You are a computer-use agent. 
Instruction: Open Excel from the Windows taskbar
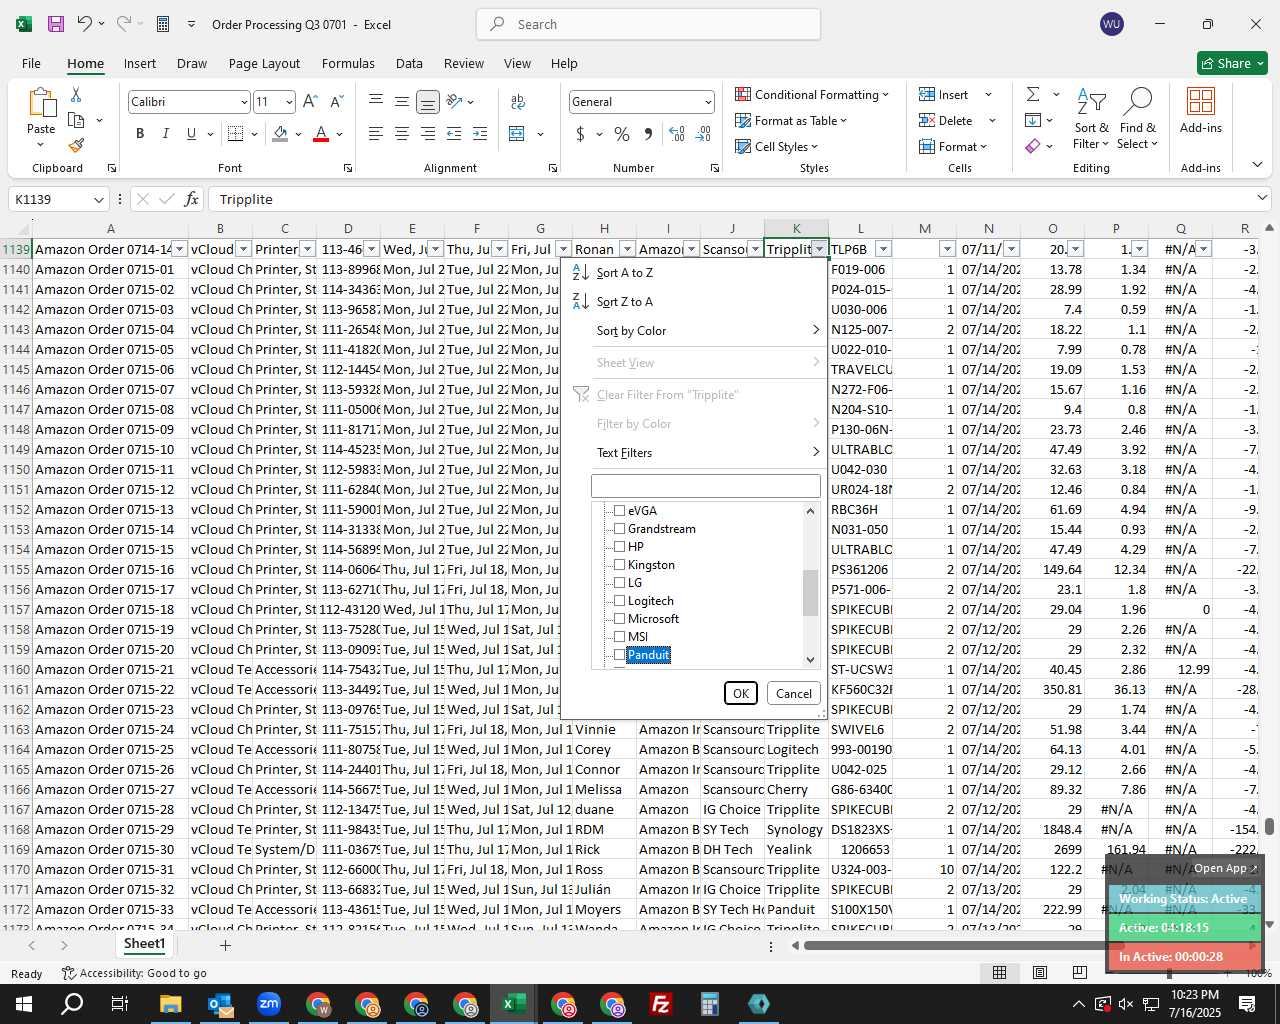[514, 1003]
